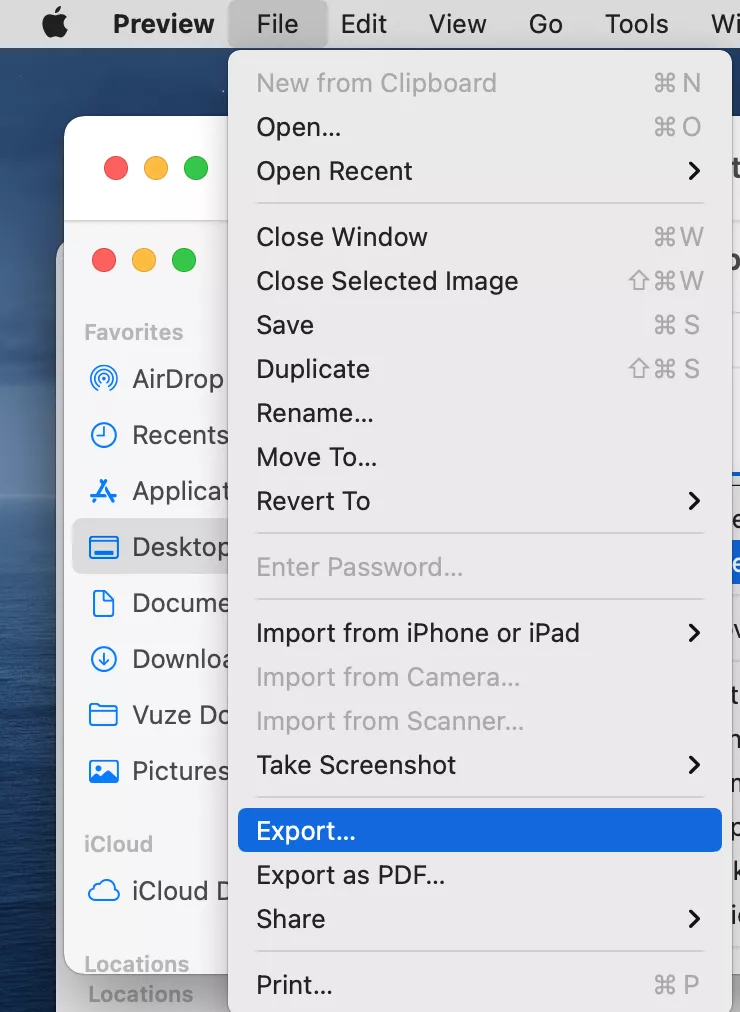Open the Apple menu logo
Screen dimensions: 740x1012
56,24
